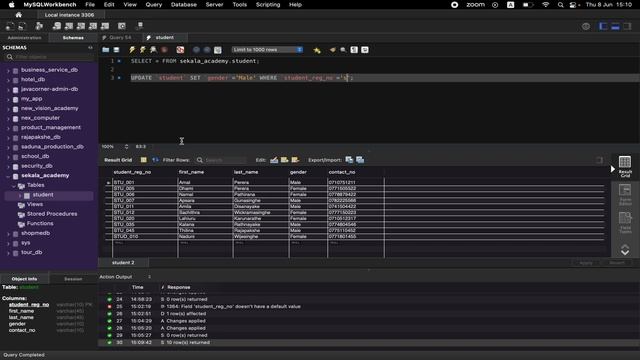
Task: Open Form Editor side panel button
Action: 625,195
